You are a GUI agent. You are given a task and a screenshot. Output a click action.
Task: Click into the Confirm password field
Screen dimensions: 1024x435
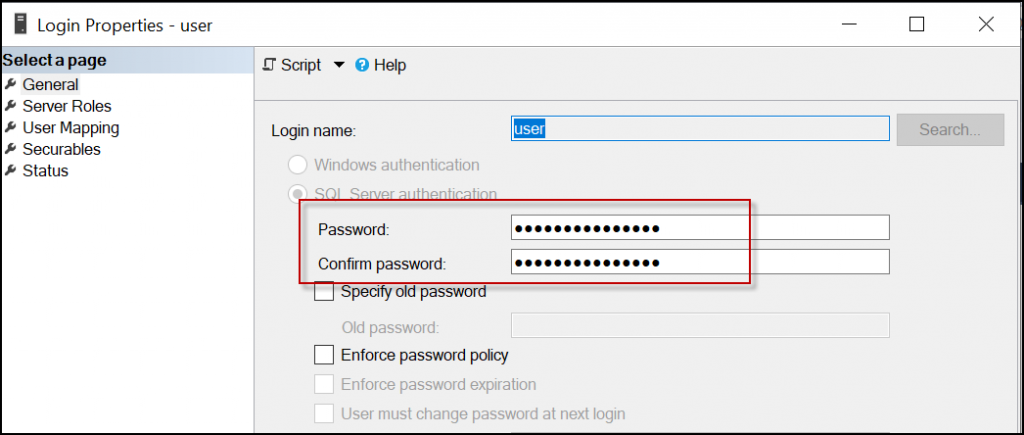[x=700, y=262]
